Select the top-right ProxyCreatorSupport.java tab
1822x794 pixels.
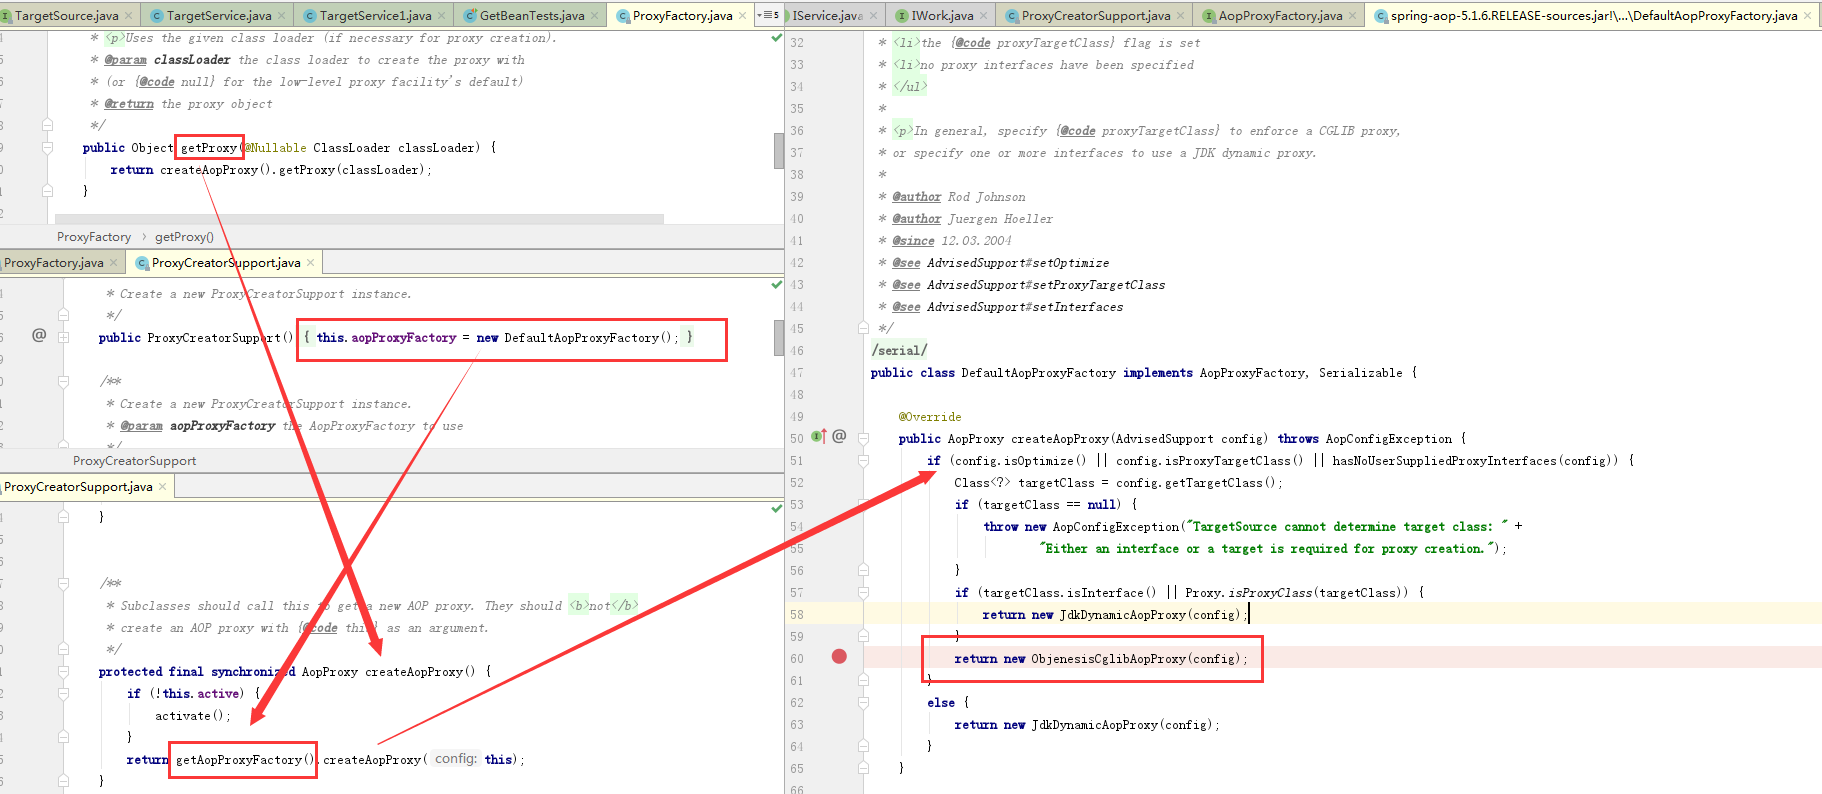[1095, 15]
